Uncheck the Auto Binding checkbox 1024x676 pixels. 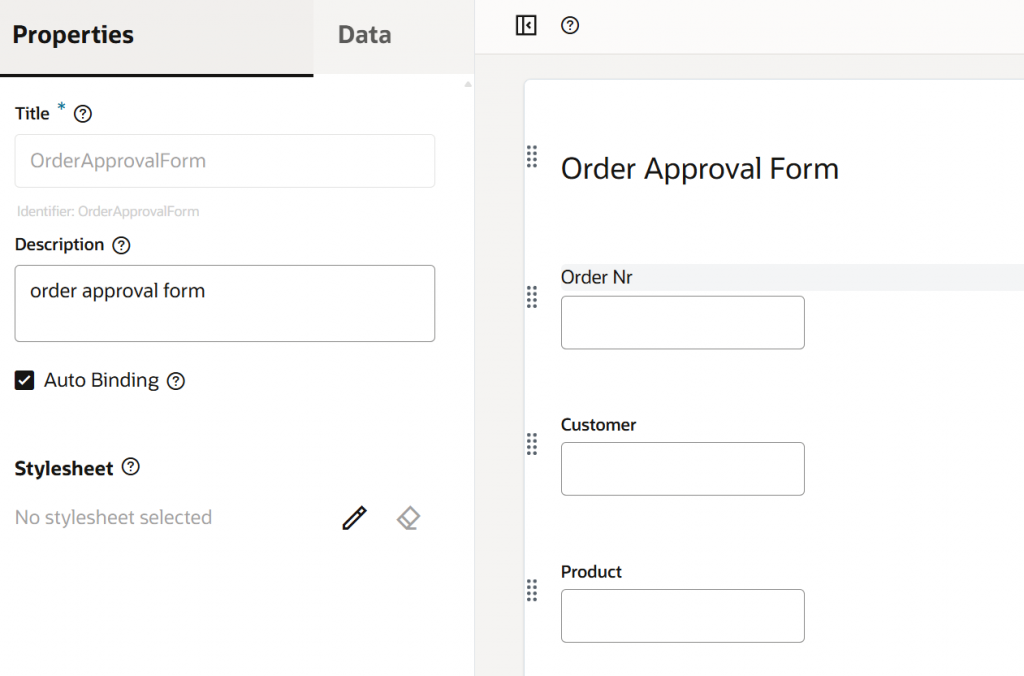25,381
